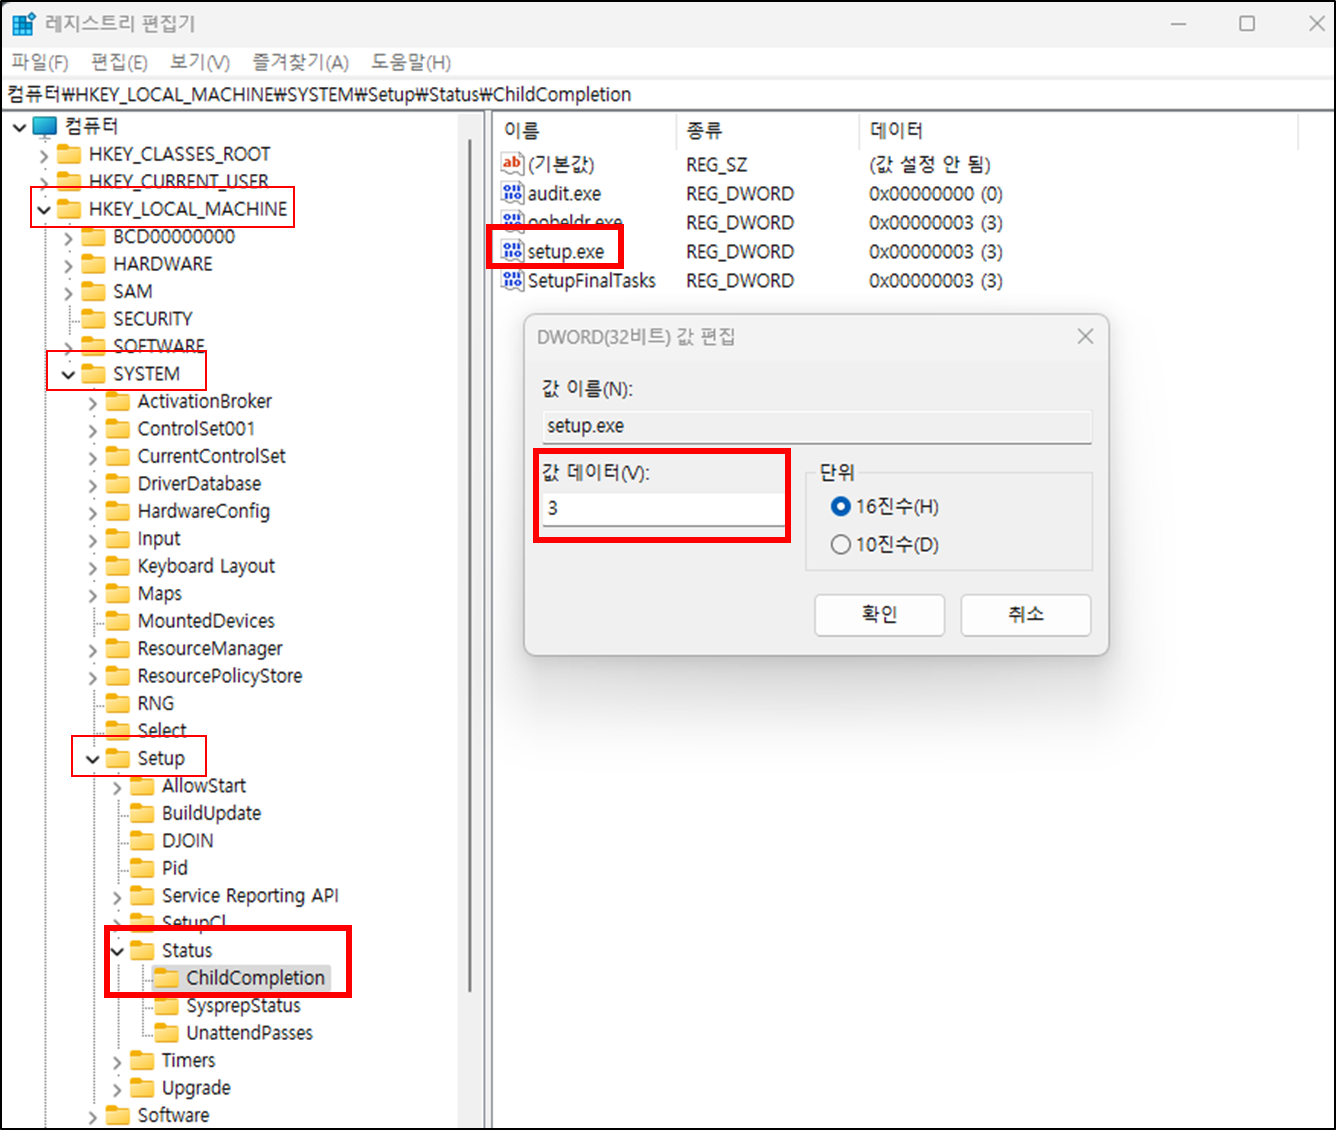1336x1130 pixels.
Task: Click the ActivationBroker folder icon
Action: click(118, 401)
